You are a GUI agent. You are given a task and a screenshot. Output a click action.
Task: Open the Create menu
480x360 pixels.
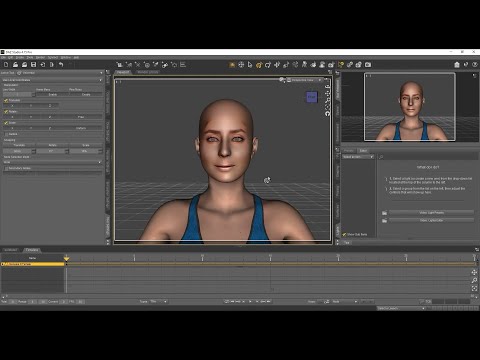click(x=20, y=58)
